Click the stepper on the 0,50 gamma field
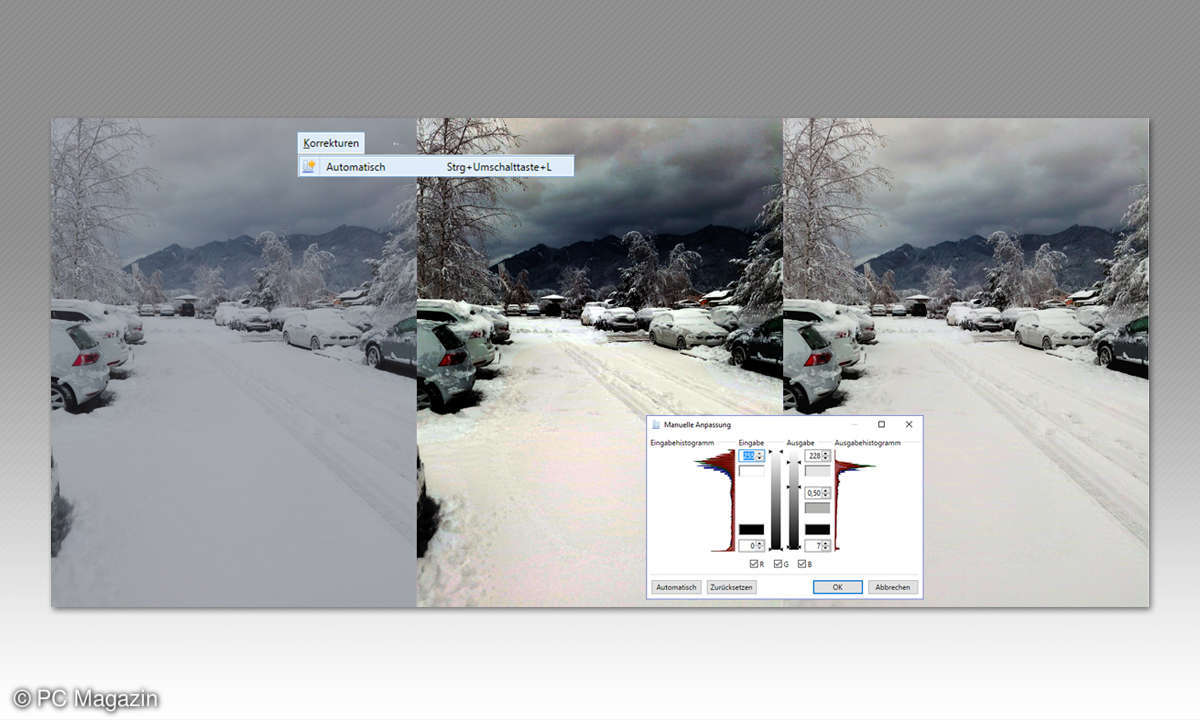Screen dimensions: 1200x720 pyautogui.click(x=826, y=493)
